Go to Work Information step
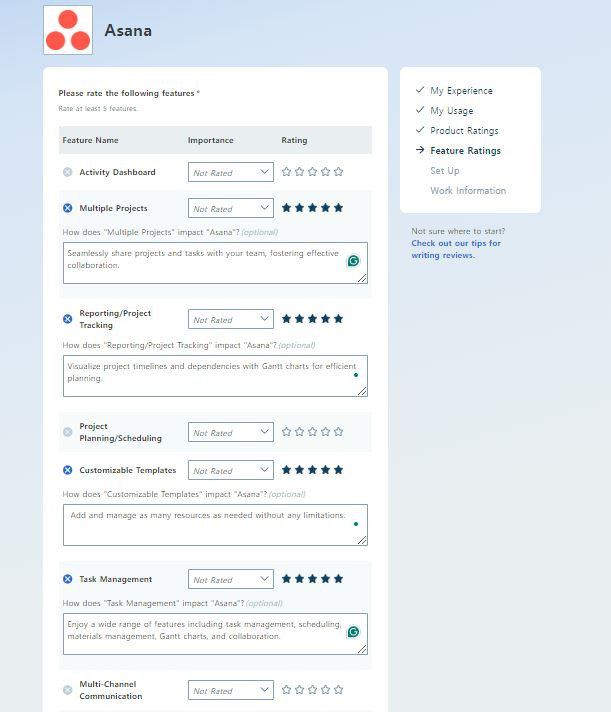Screen dimensions: 611x712 468,190
